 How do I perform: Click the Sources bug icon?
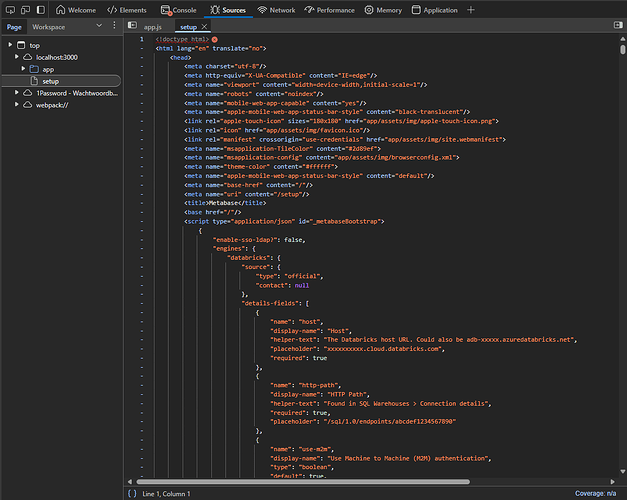(x=215, y=10)
